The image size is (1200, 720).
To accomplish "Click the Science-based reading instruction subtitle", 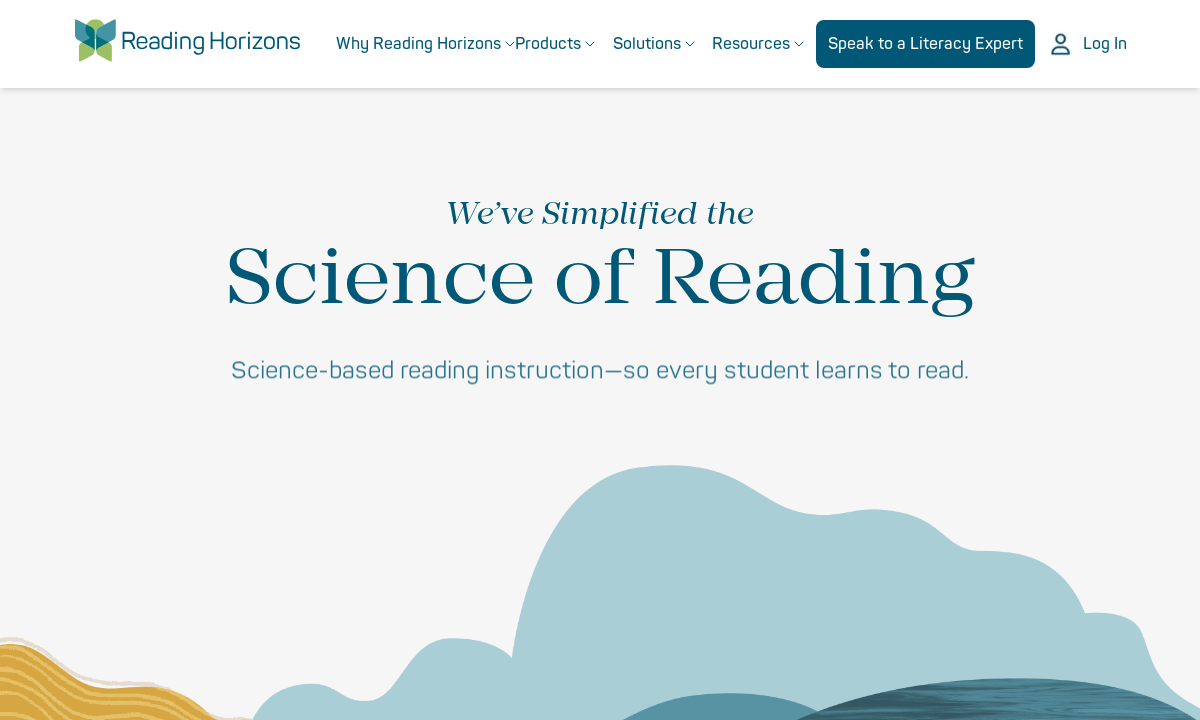I will (600, 370).
